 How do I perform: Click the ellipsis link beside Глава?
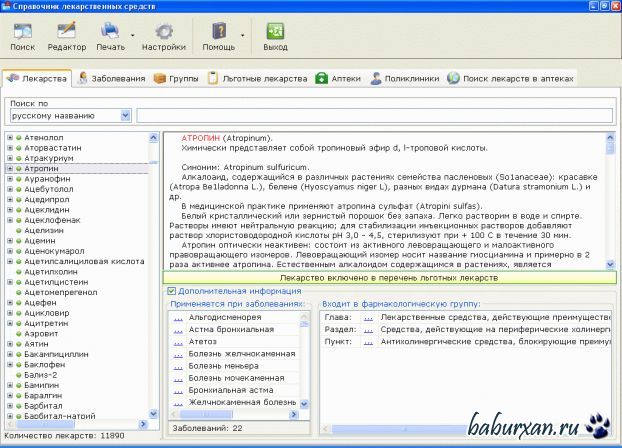[x=368, y=316]
